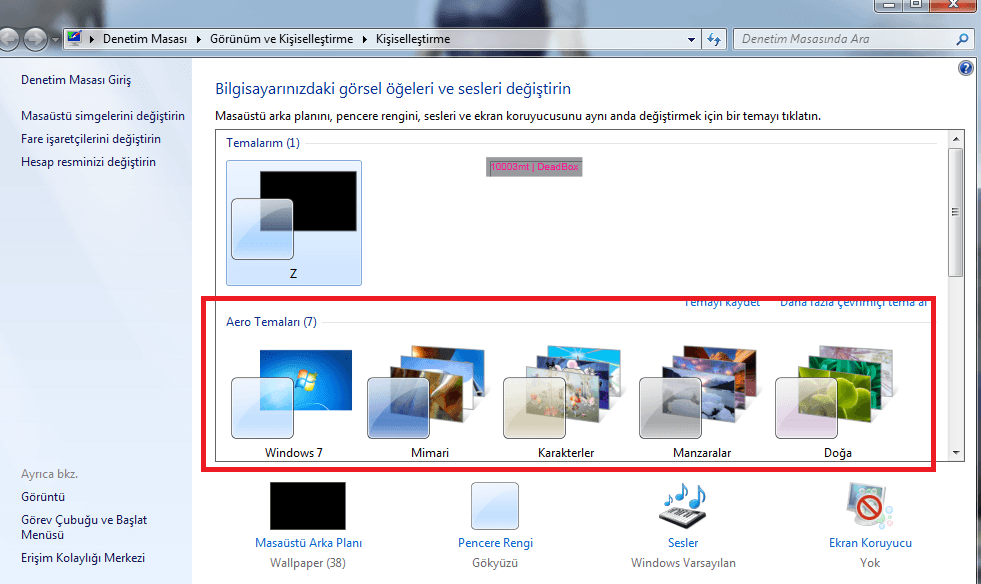This screenshot has height=584, width=981.
Task: Click Pencere Rengi link text
Action: click(496, 543)
